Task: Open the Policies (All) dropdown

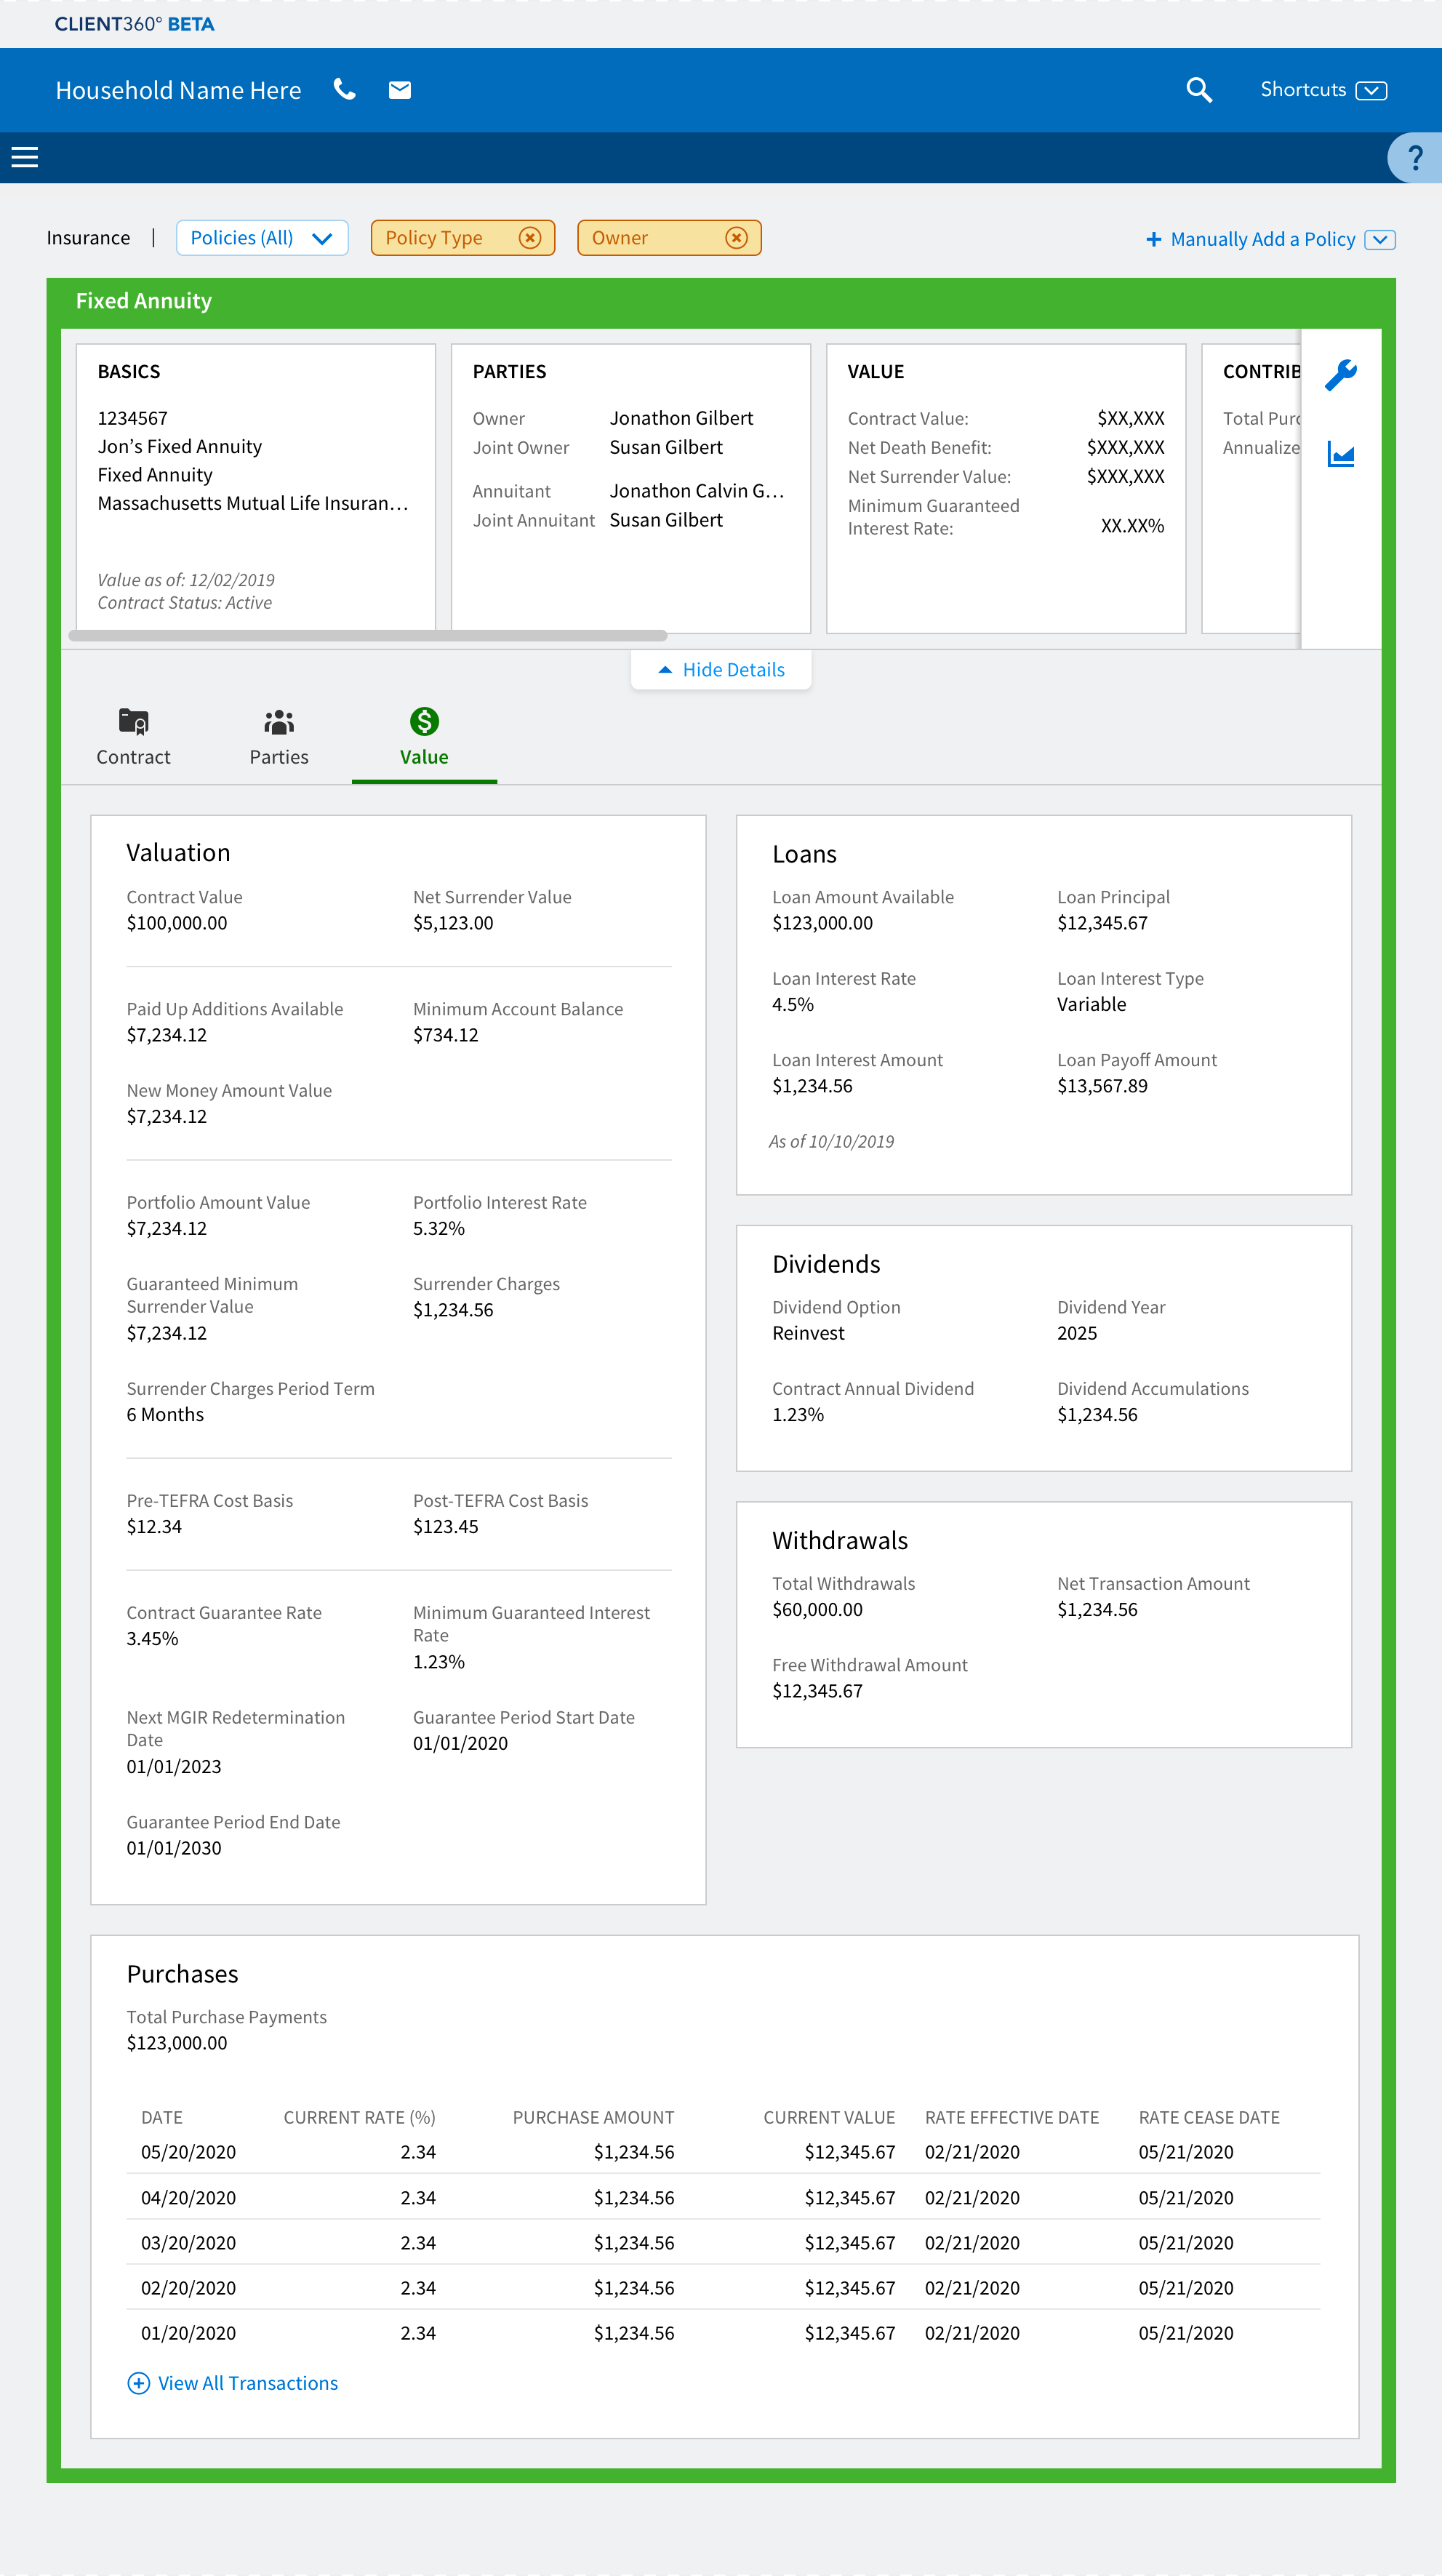Action: 262,238
